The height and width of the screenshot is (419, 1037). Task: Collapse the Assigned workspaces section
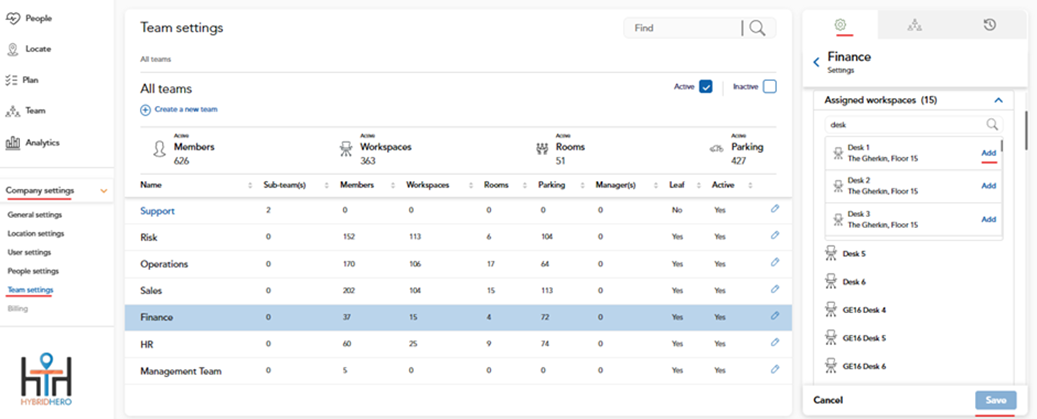tap(999, 100)
